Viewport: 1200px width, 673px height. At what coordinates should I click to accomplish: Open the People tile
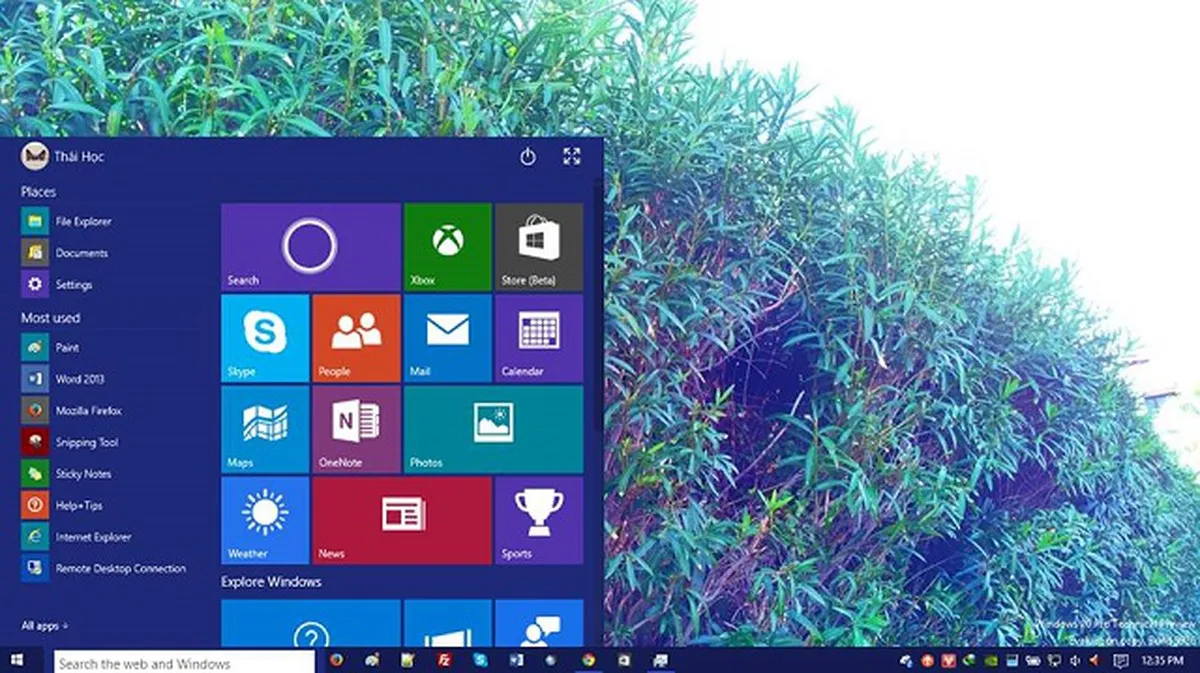coord(356,338)
